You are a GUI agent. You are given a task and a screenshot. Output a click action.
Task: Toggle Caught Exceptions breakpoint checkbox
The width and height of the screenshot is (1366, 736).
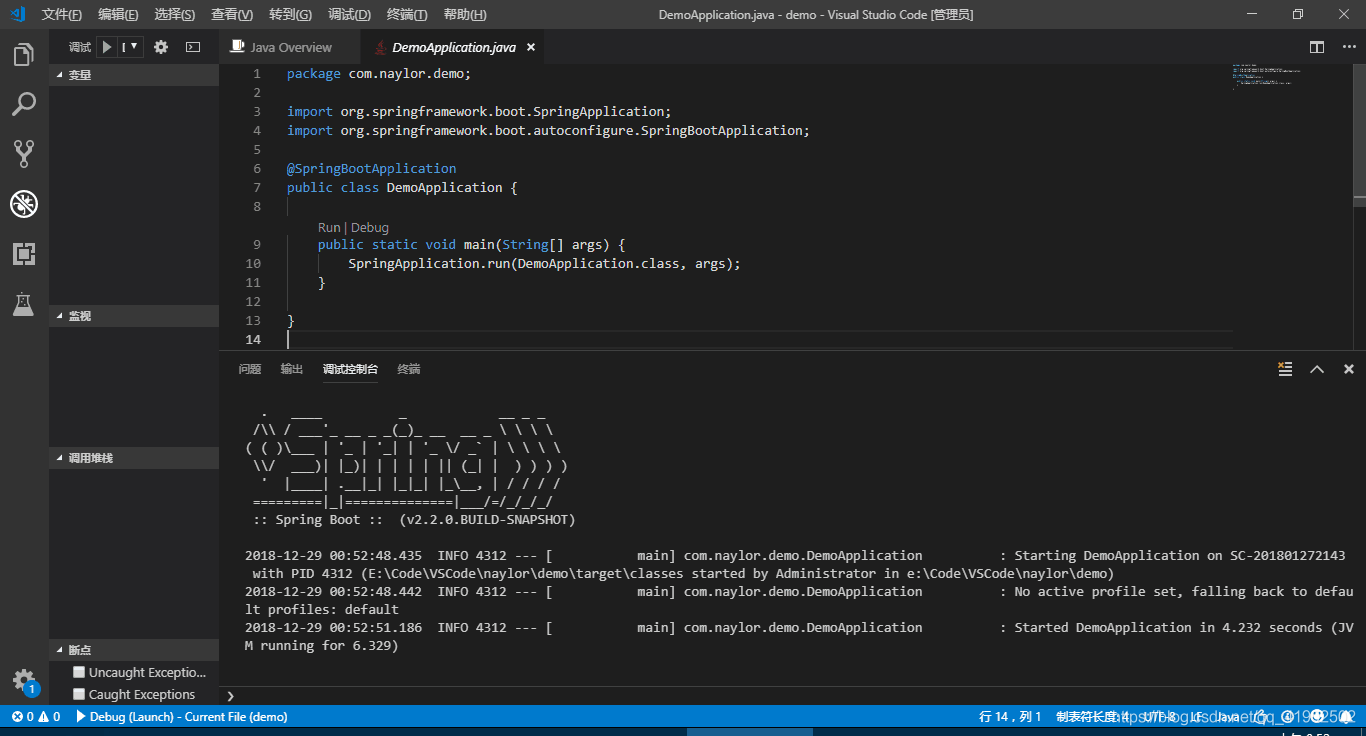coord(79,694)
